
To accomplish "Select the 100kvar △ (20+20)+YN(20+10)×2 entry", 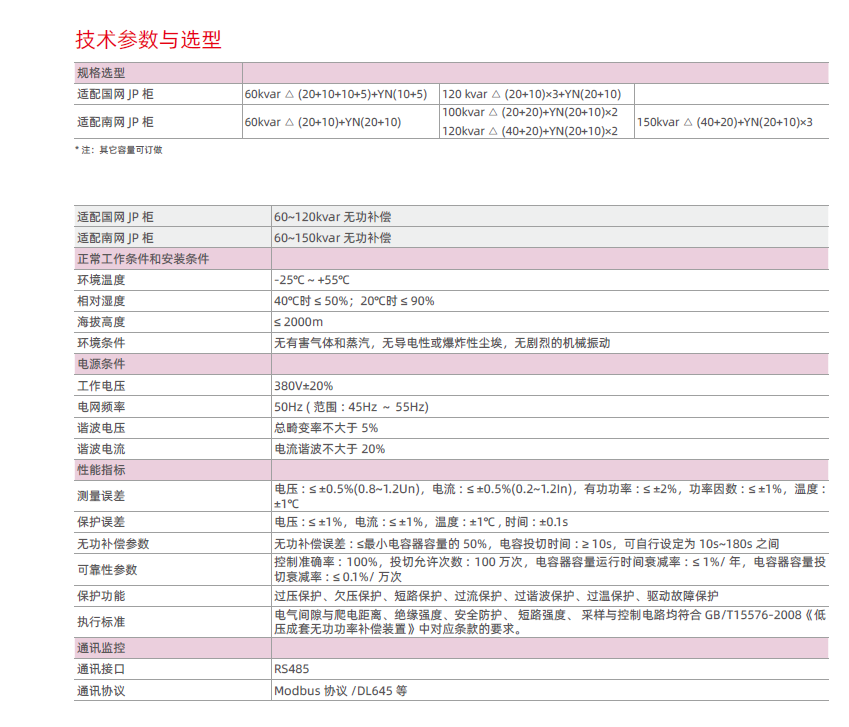I will point(530,112).
